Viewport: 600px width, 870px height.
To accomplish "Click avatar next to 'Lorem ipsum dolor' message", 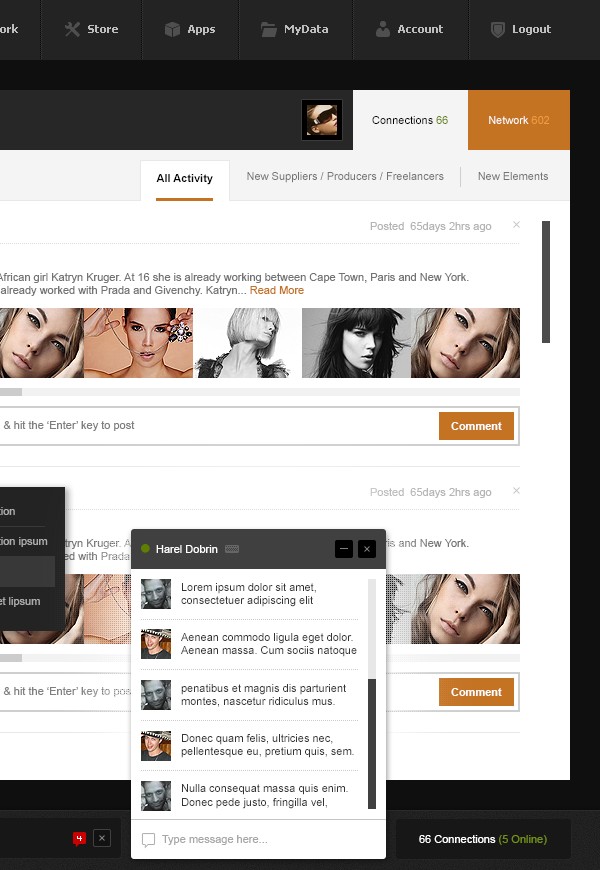I will pyautogui.click(x=156, y=594).
